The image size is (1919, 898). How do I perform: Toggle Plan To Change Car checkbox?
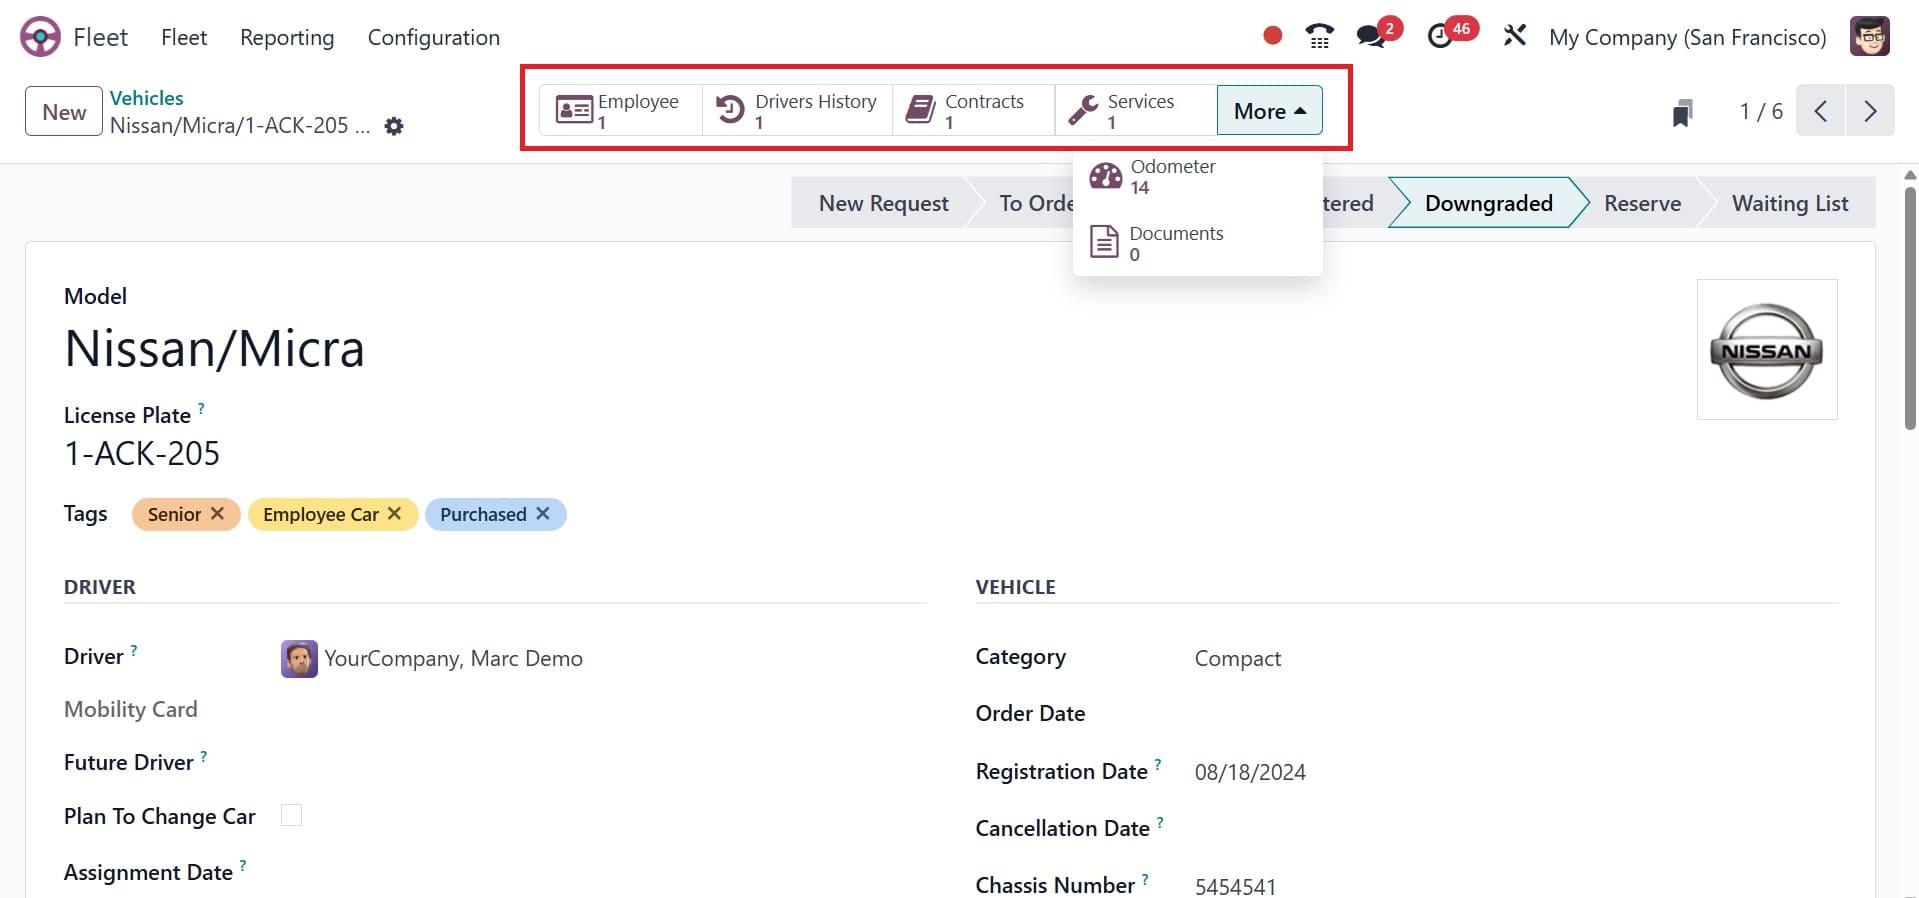click(291, 815)
